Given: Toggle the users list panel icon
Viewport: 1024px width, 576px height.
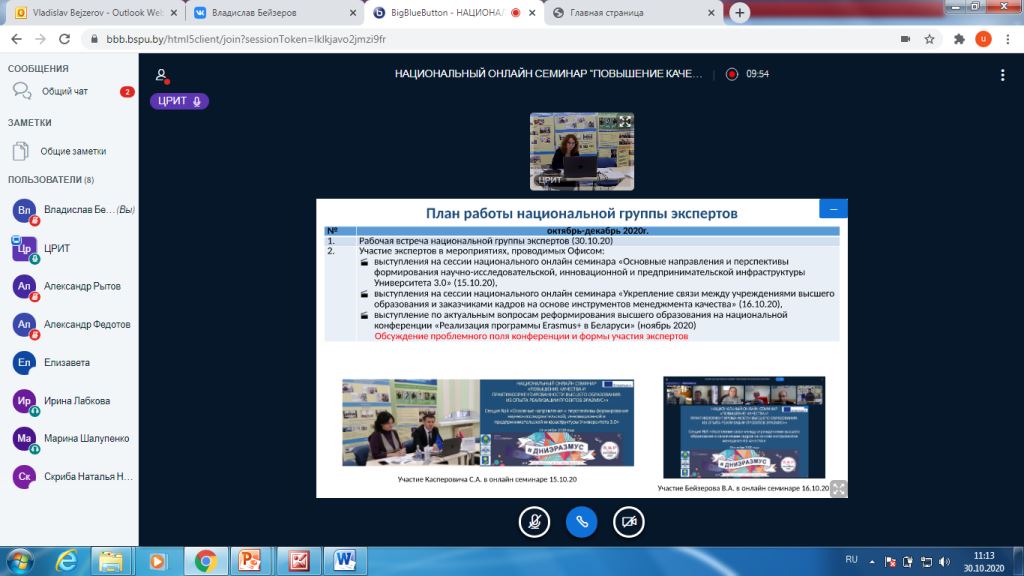Looking at the screenshot, I should (161, 75).
